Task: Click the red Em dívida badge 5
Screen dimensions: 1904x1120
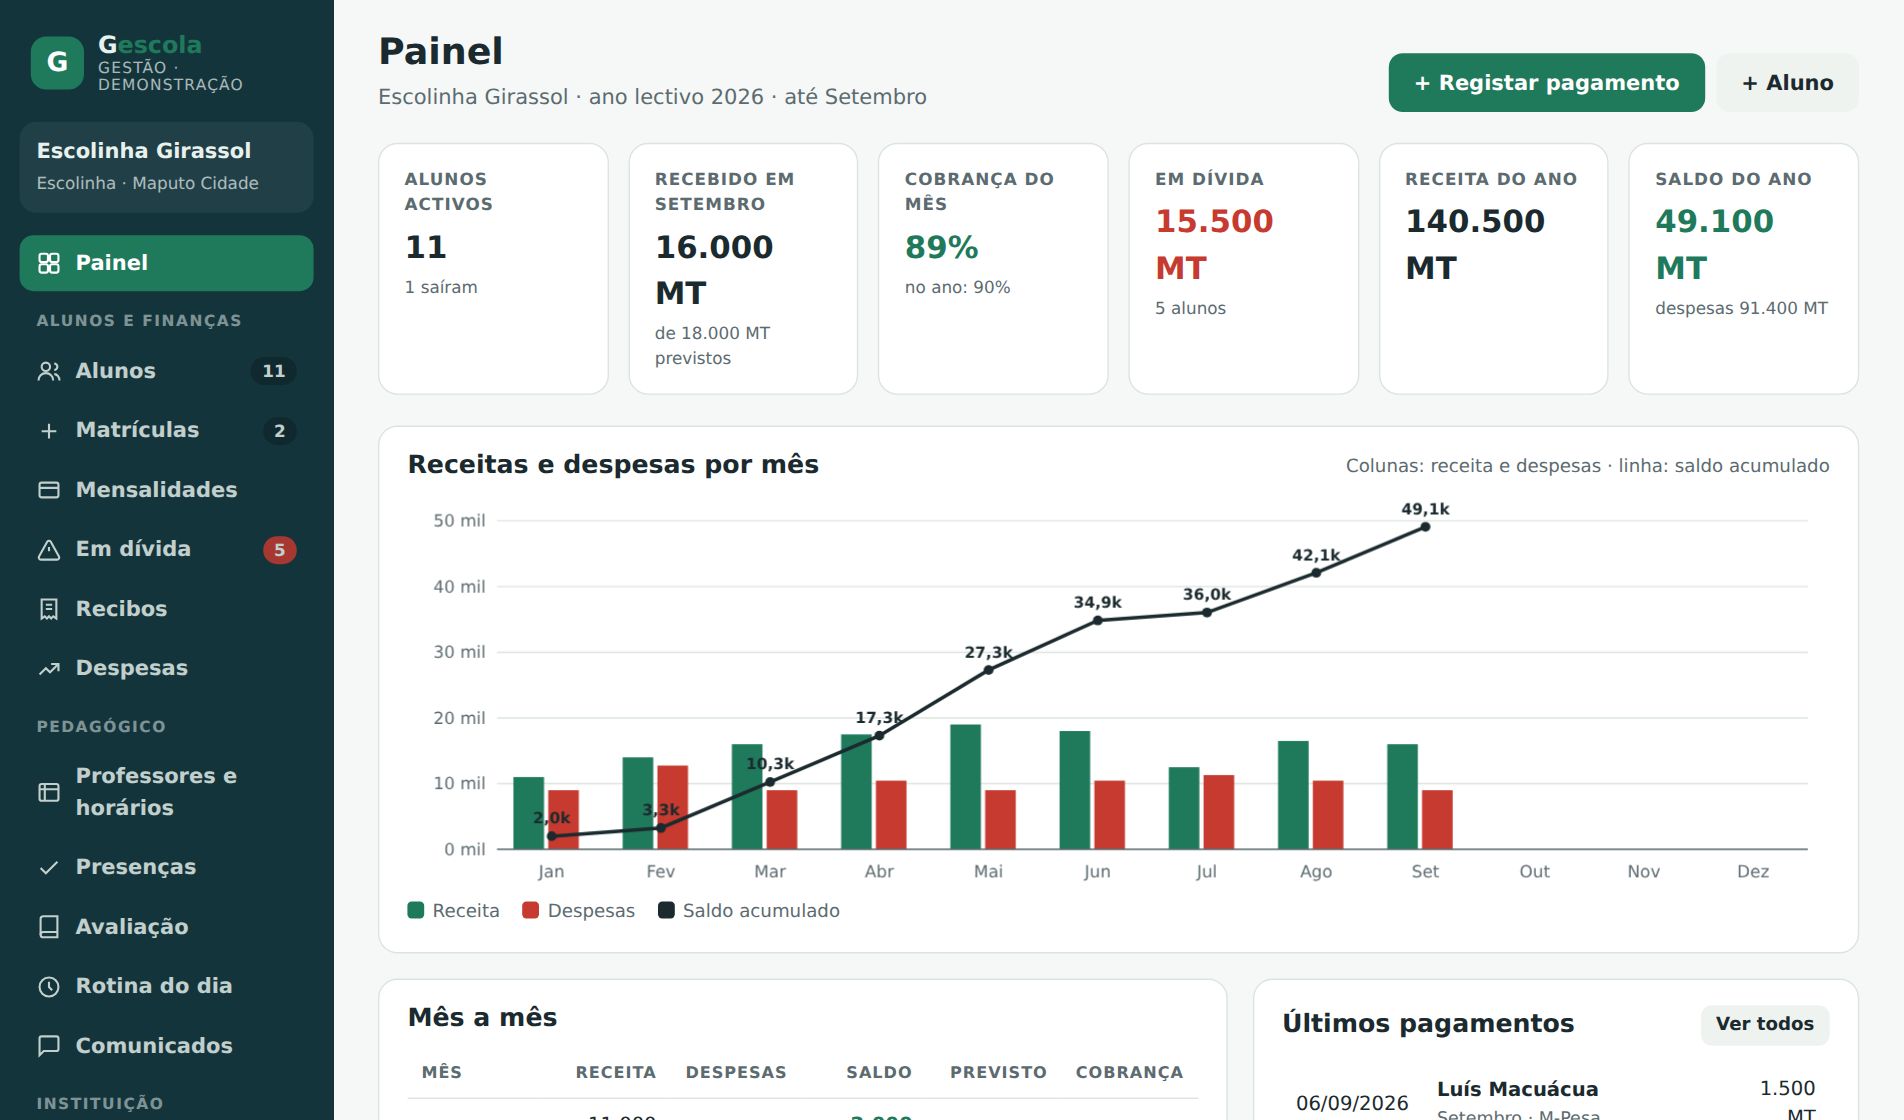Action: pos(279,550)
